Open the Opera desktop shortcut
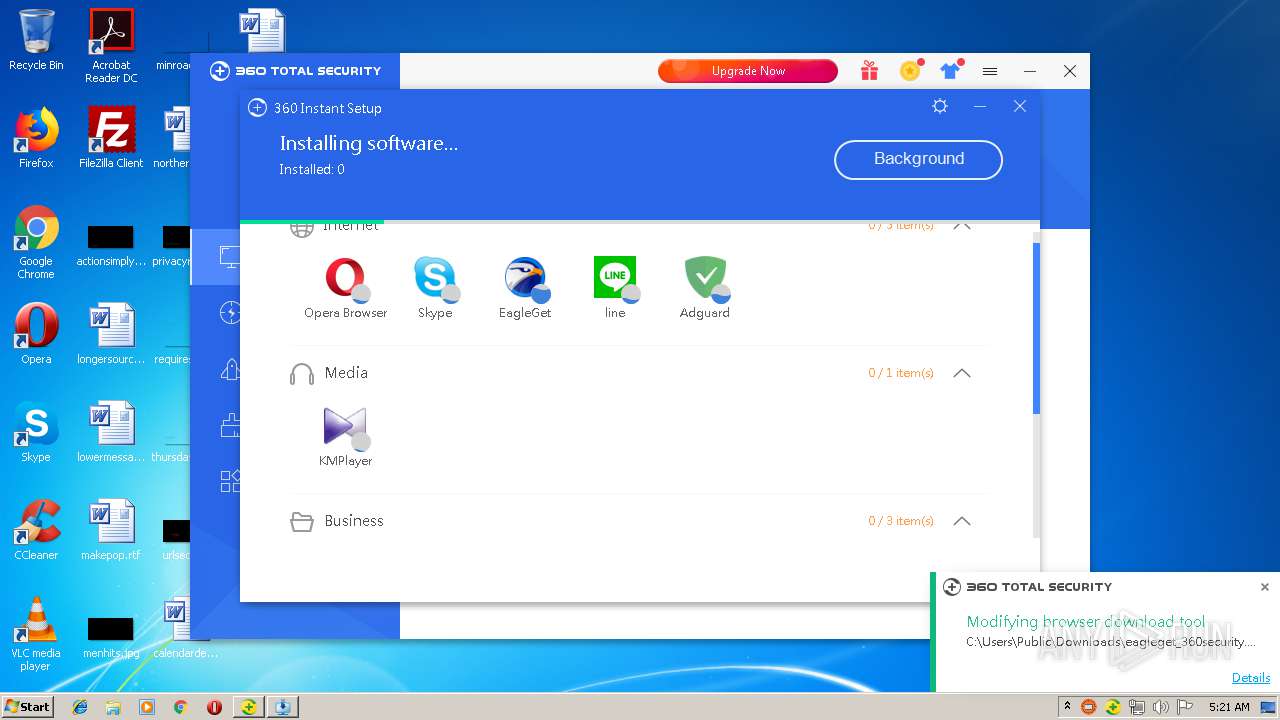Image resolution: width=1280 pixels, height=720 pixels. (36, 334)
